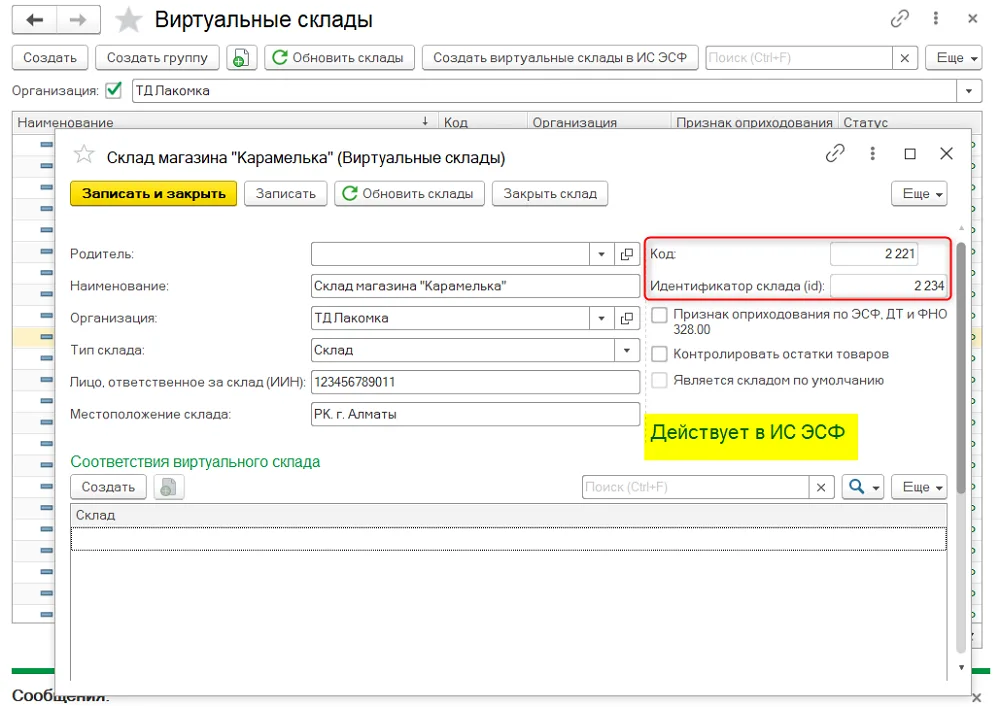This screenshot has height=707, width=1000.
Task: Toggle Является складом по умолчанию checkbox
Action: pyautogui.click(x=659, y=381)
